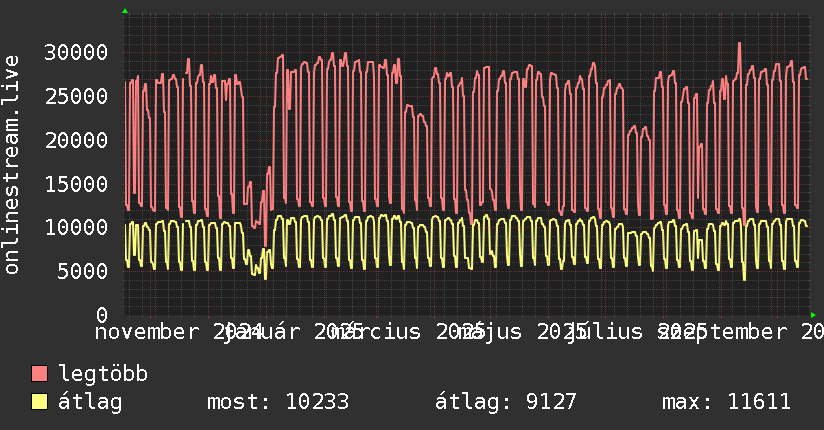Click the 30000 y-axis label
Image resolution: width=824 pixels, height=430 pixels.
[76, 53]
